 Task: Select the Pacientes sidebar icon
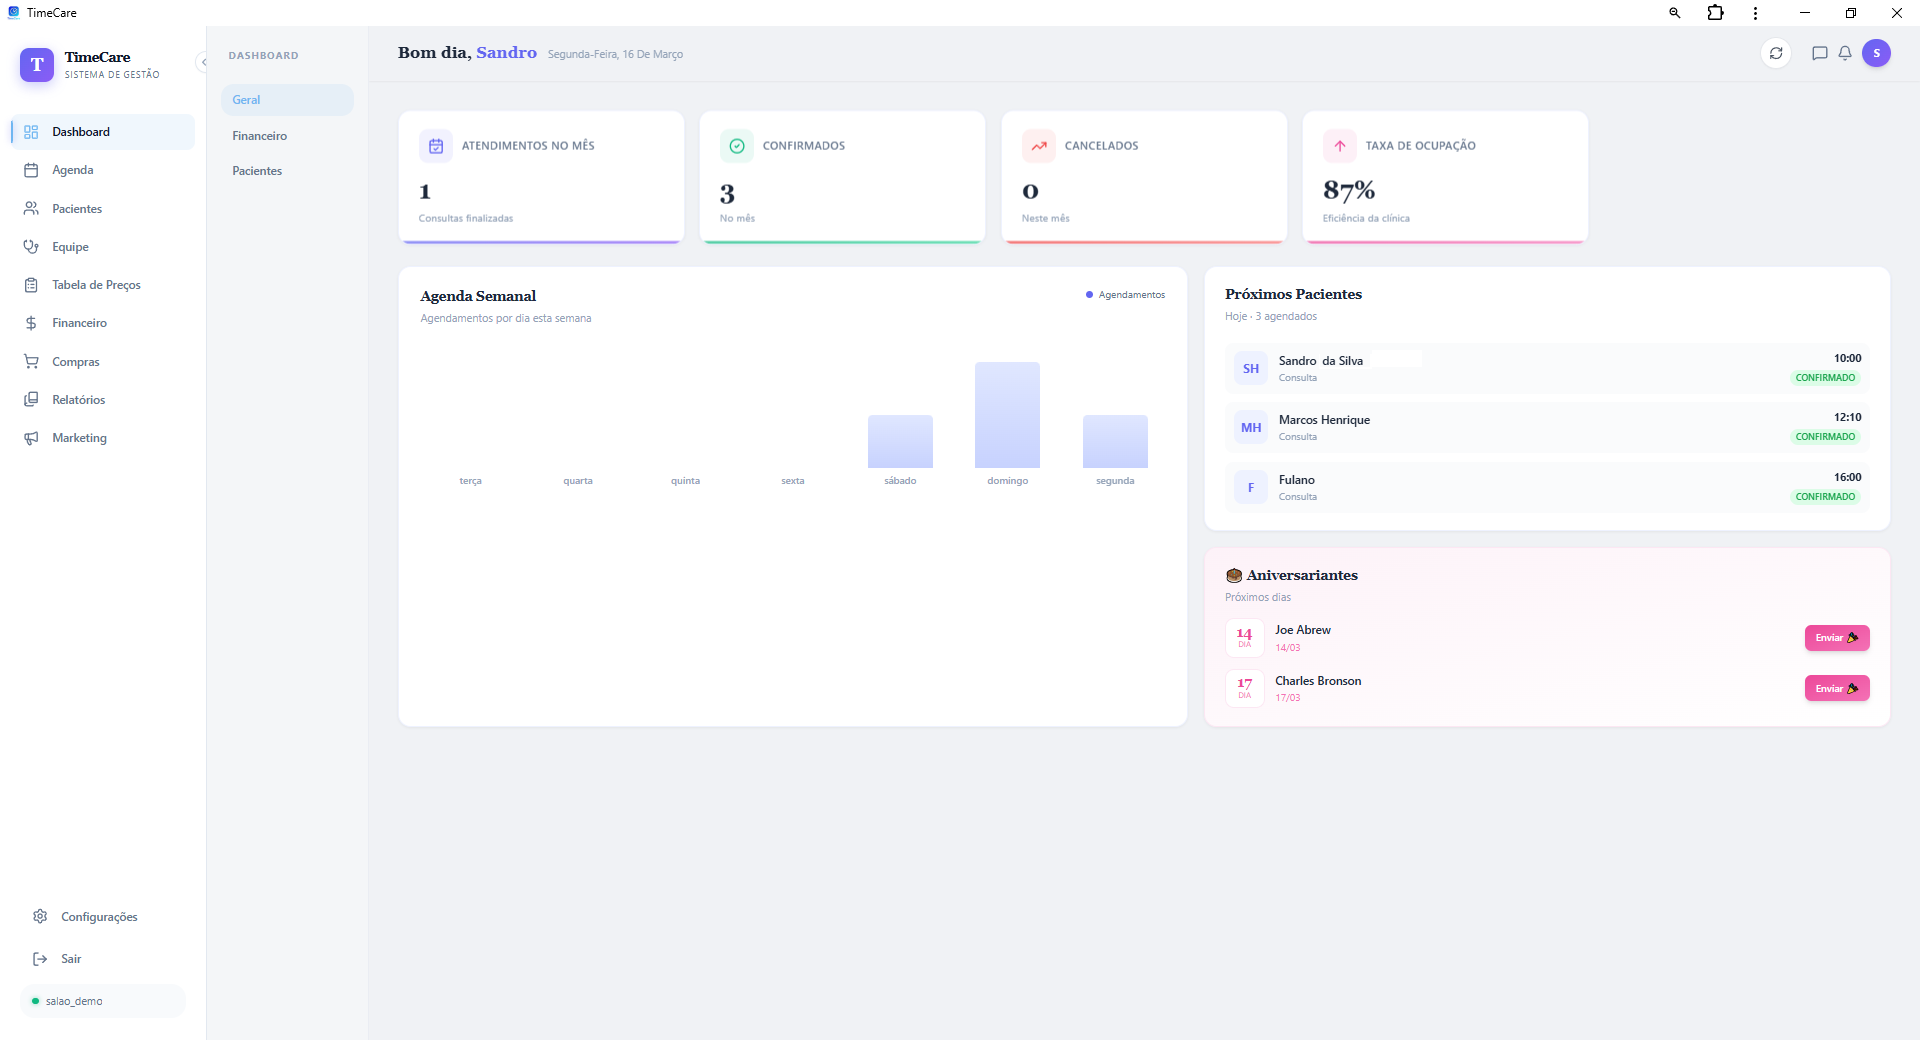[77, 208]
